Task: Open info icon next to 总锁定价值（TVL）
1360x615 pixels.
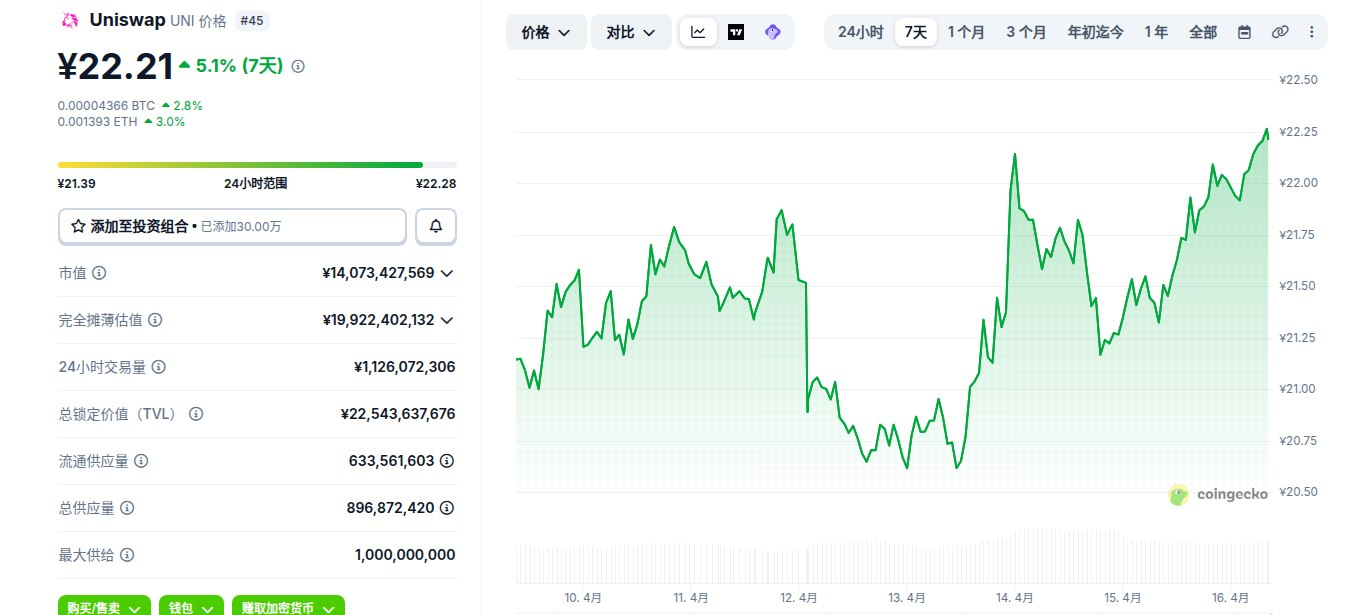Action: coord(196,414)
